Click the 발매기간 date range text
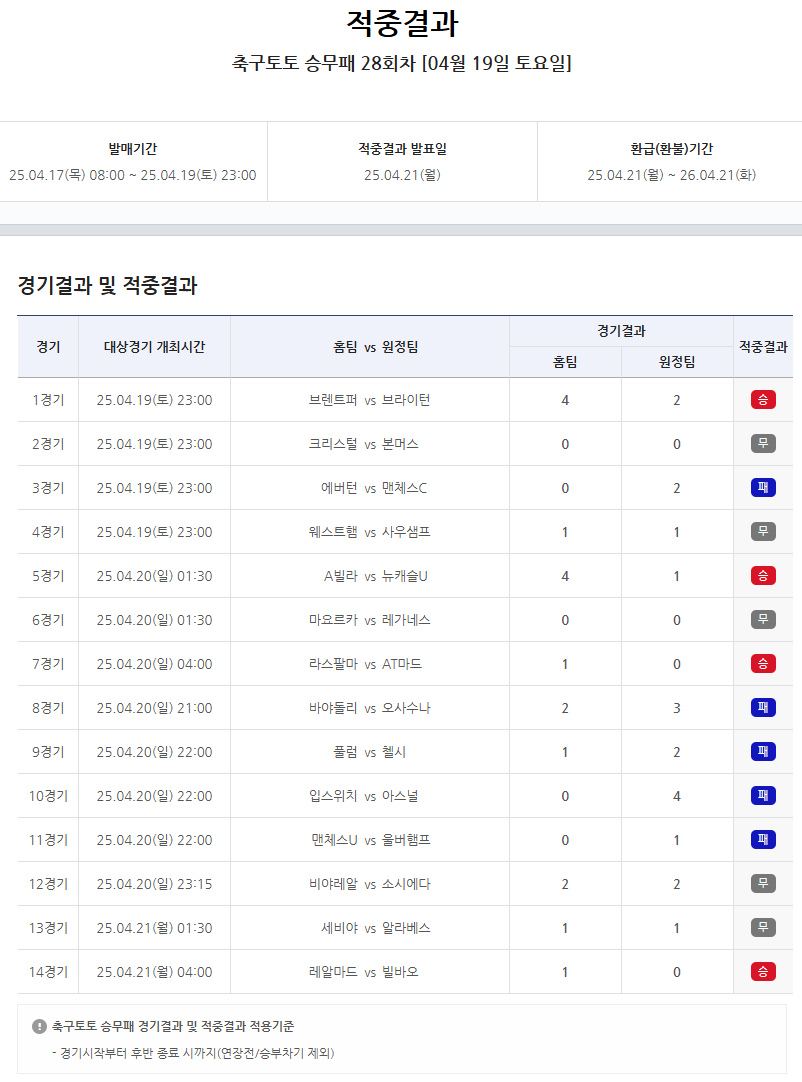The width and height of the screenshot is (802, 1082). pos(133,175)
